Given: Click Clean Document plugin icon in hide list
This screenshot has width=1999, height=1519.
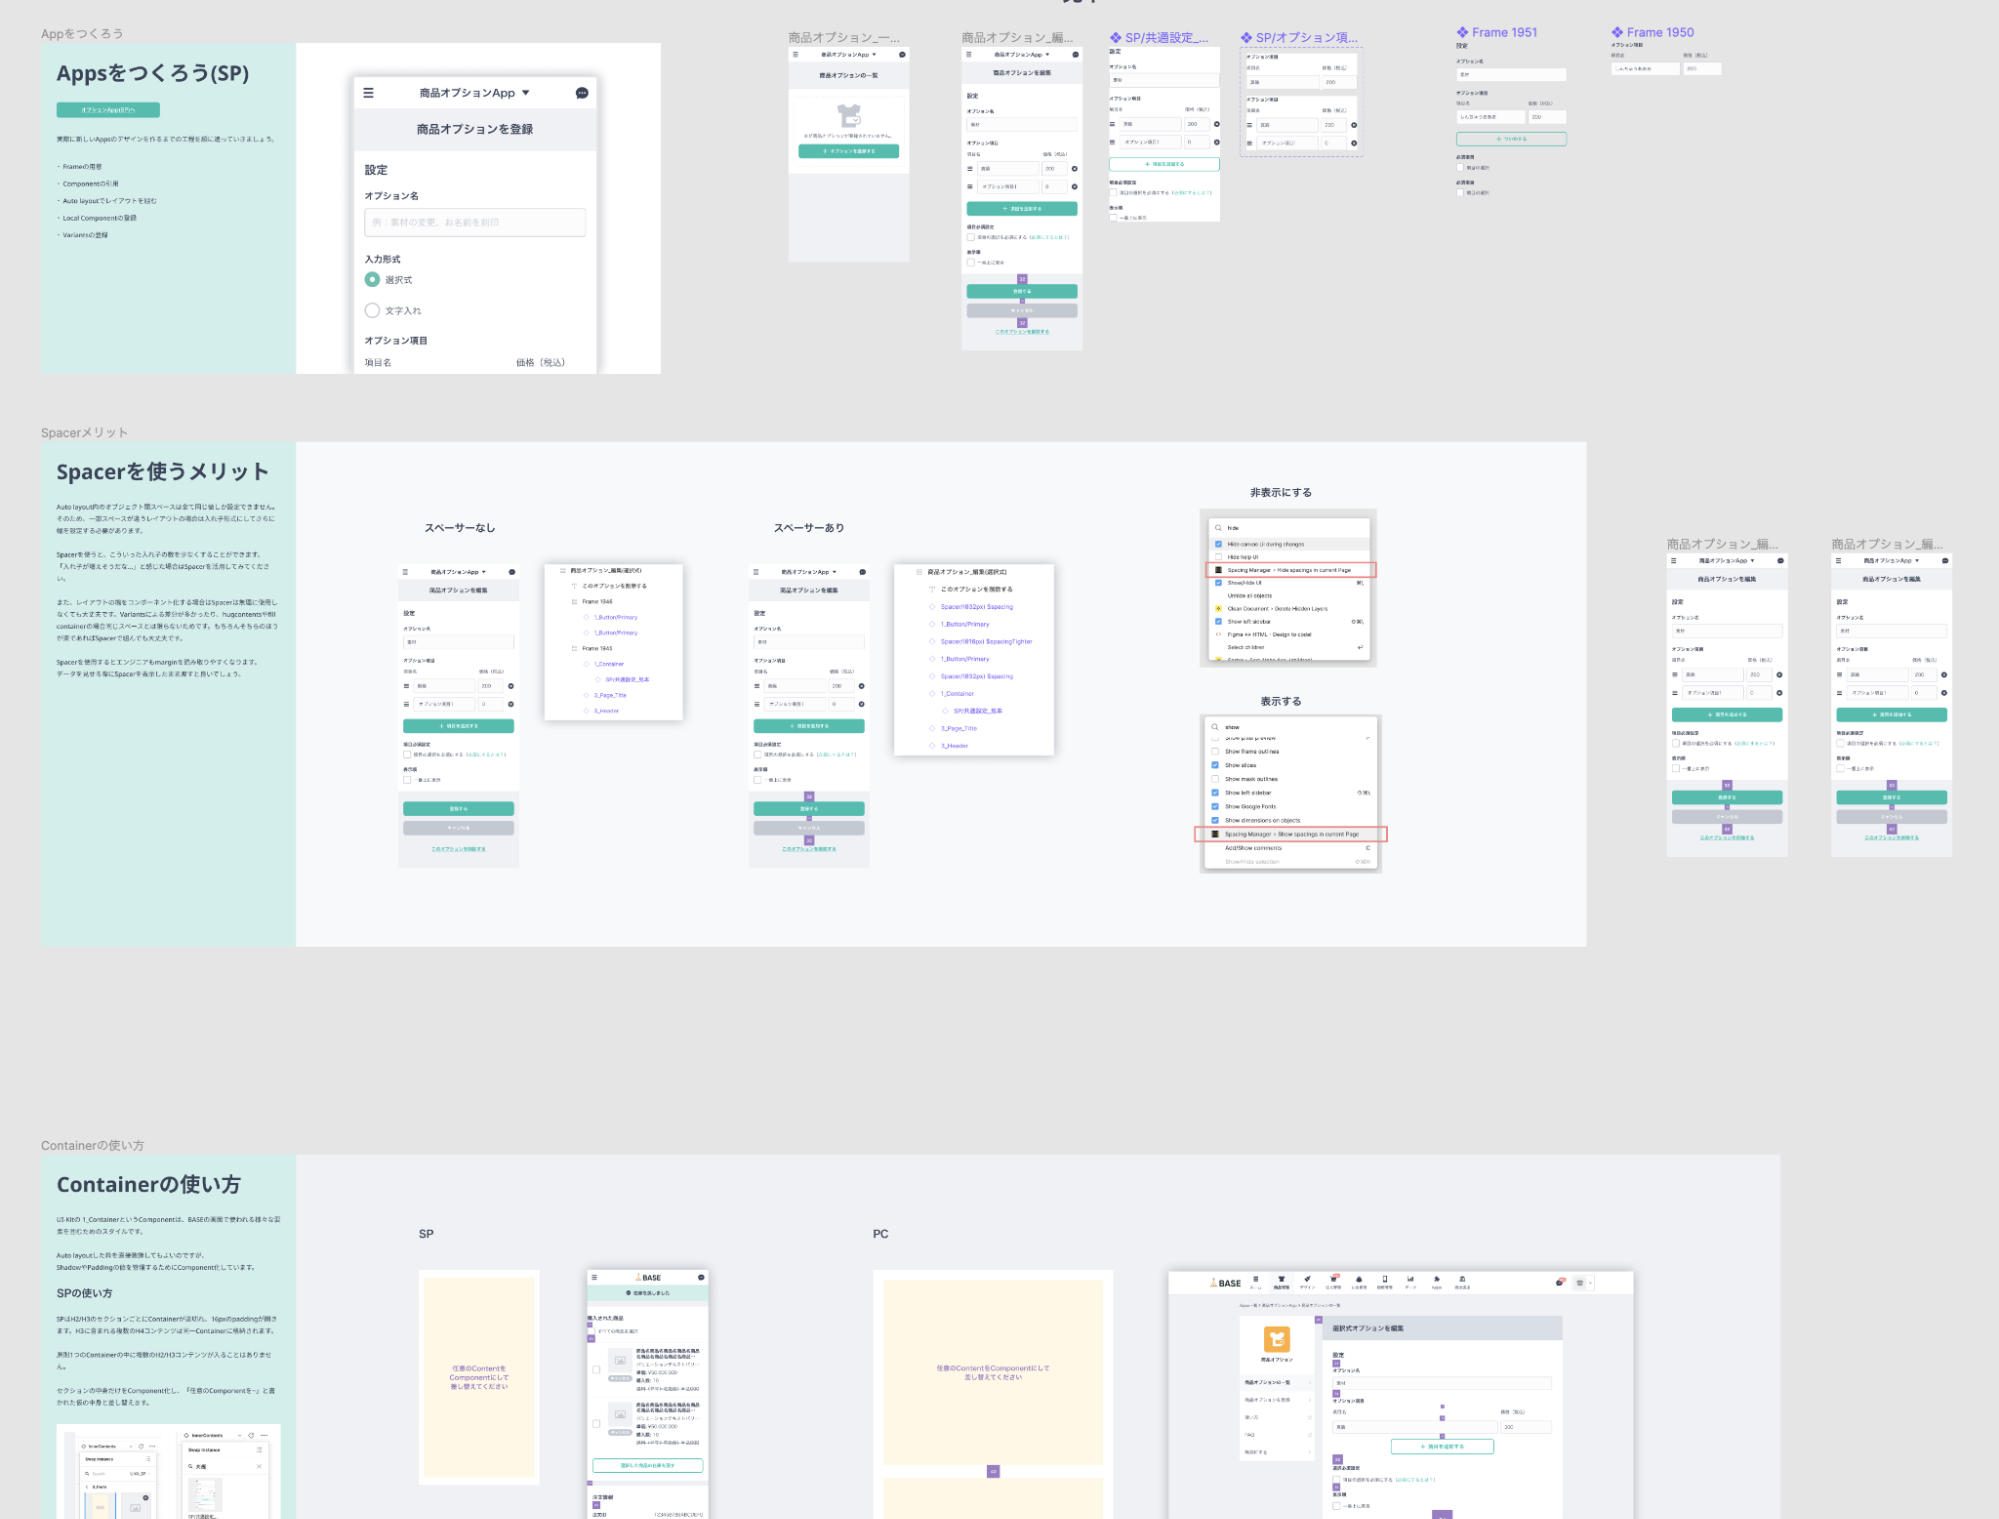Looking at the screenshot, I should click(1218, 608).
